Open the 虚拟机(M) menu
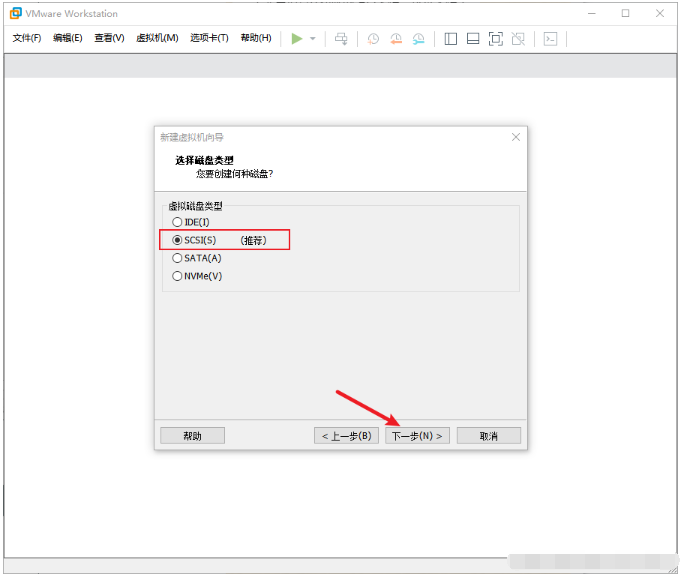The width and height of the screenshot is (680, 578). [x=156, y=38]
